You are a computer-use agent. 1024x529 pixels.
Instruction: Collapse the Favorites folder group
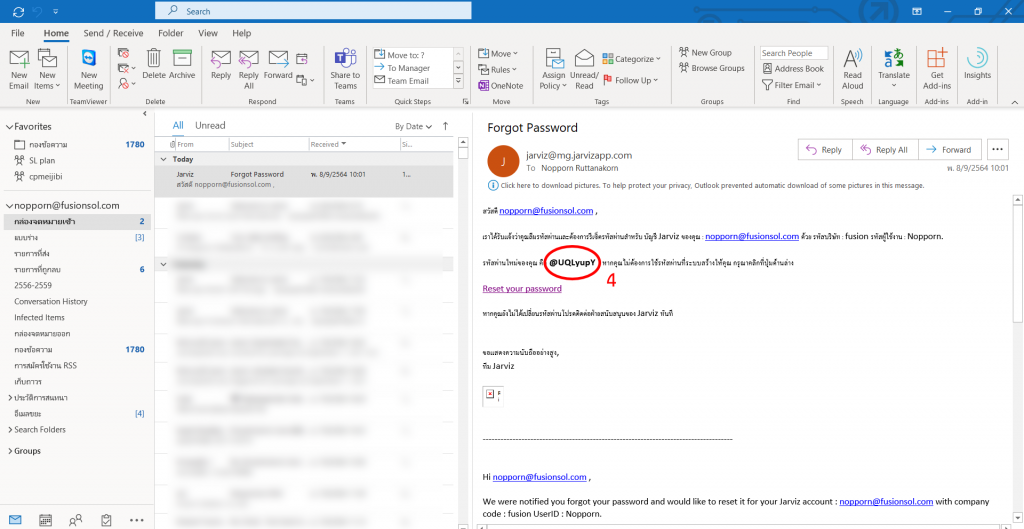(10, 127)
